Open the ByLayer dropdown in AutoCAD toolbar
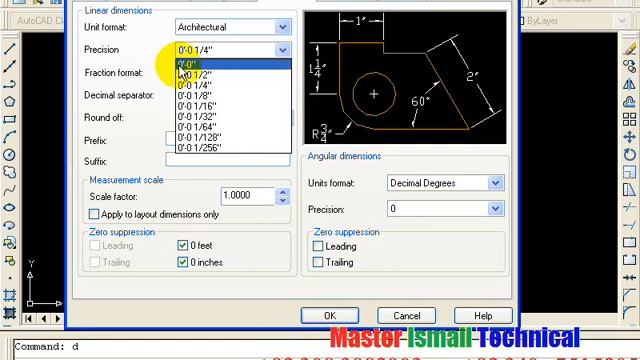640x360 pixels. [x=622, y=20]
